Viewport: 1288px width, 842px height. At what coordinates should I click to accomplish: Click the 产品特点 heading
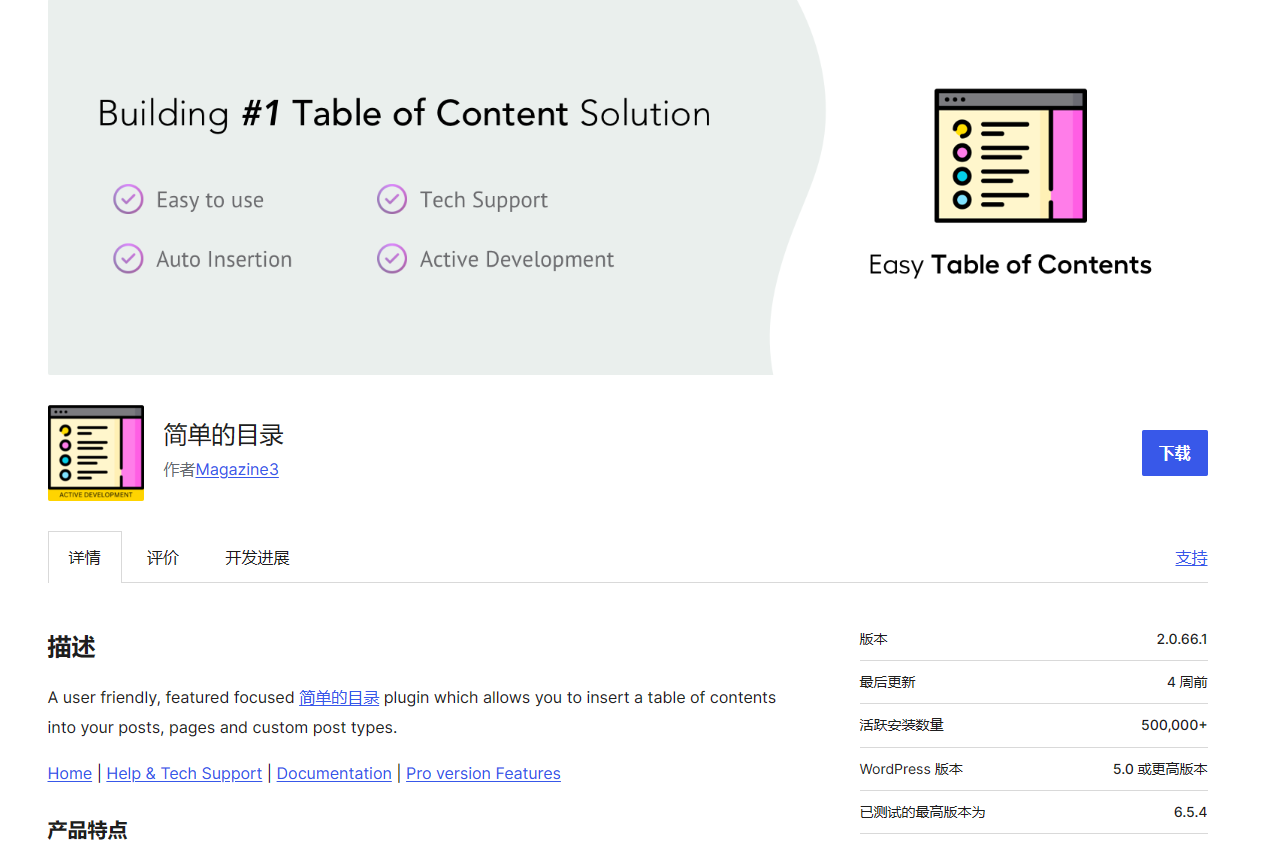(x=87, y=830)
